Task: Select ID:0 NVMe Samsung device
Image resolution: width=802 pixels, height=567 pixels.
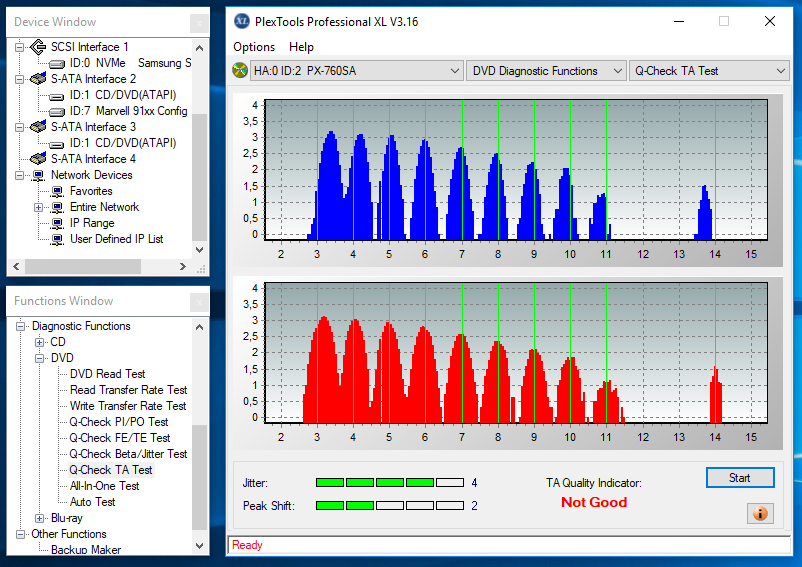Action: [130, 63]
